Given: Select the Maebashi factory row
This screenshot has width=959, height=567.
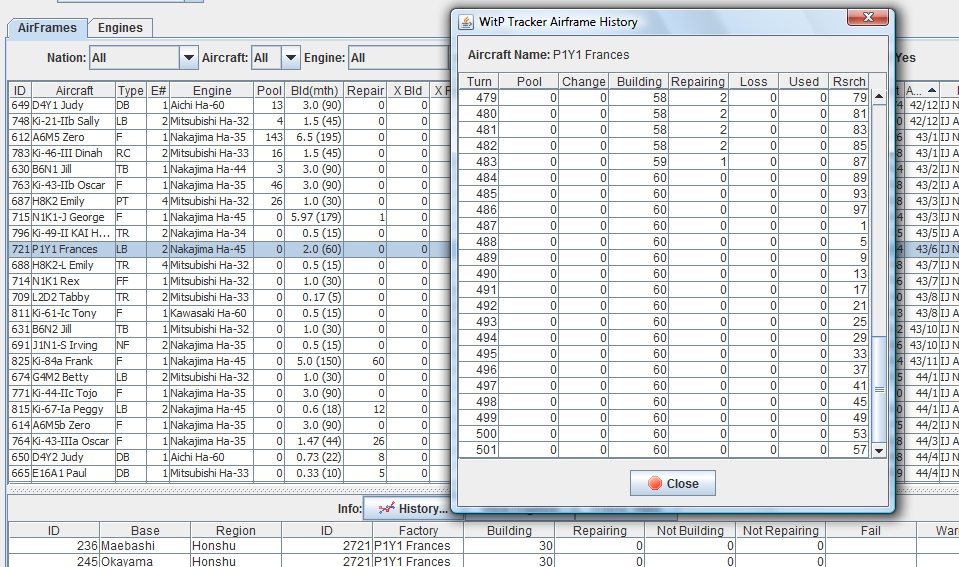Looking at the screenshot, I should (483, 546).
